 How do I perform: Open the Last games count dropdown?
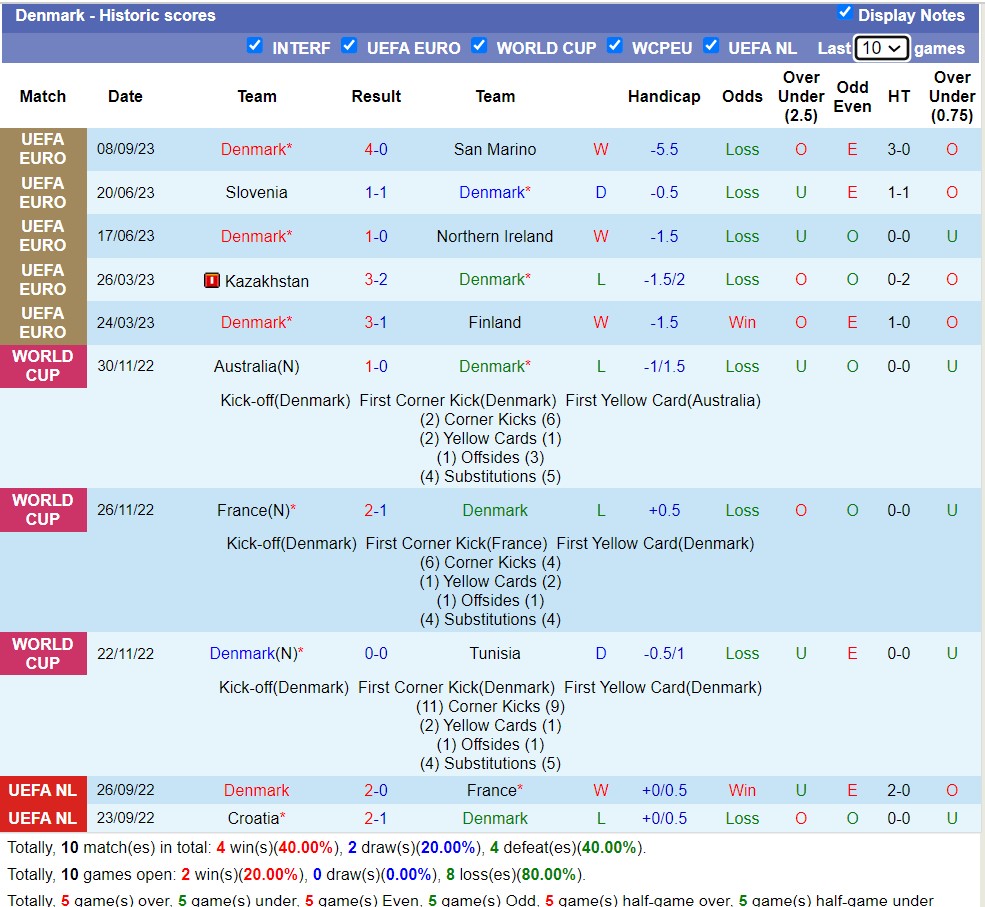click(x=881, y=48)
